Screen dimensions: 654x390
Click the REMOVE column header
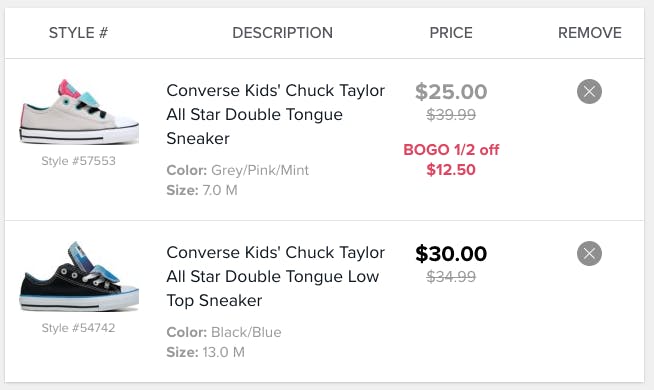click(x=590, y=33)
